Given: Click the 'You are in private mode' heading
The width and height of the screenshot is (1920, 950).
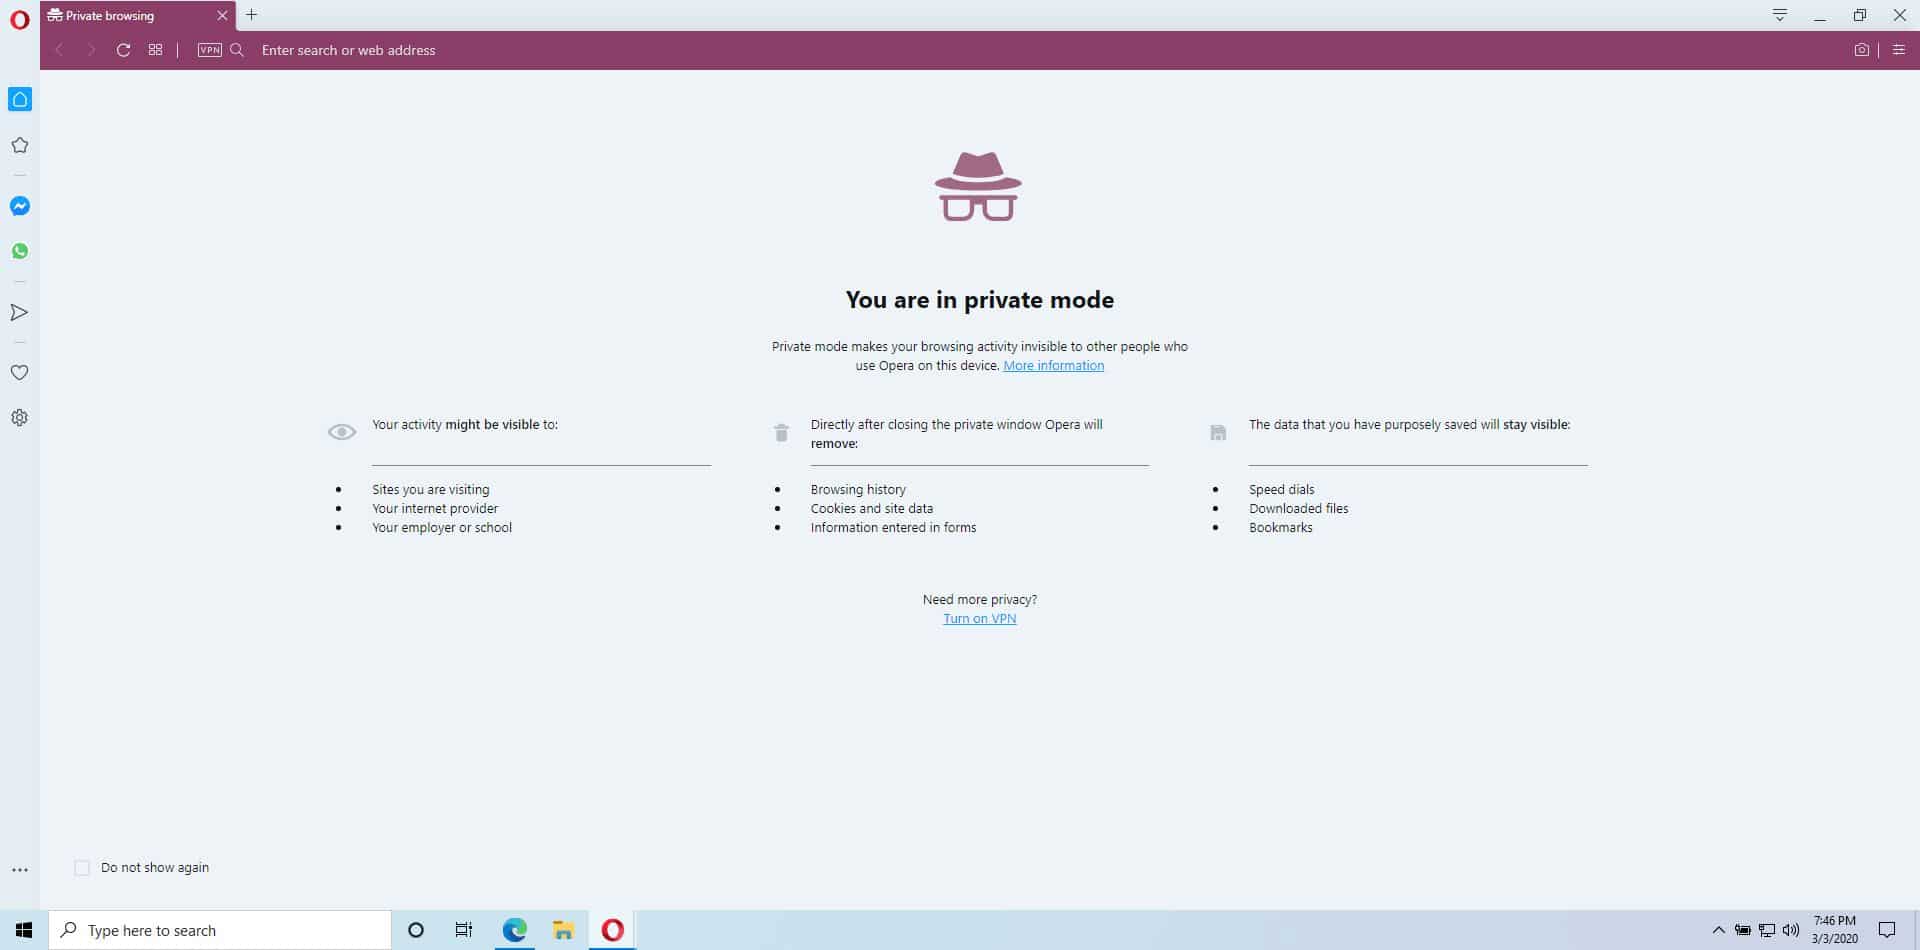Looking at the screenshot, I should coord(979,300).
